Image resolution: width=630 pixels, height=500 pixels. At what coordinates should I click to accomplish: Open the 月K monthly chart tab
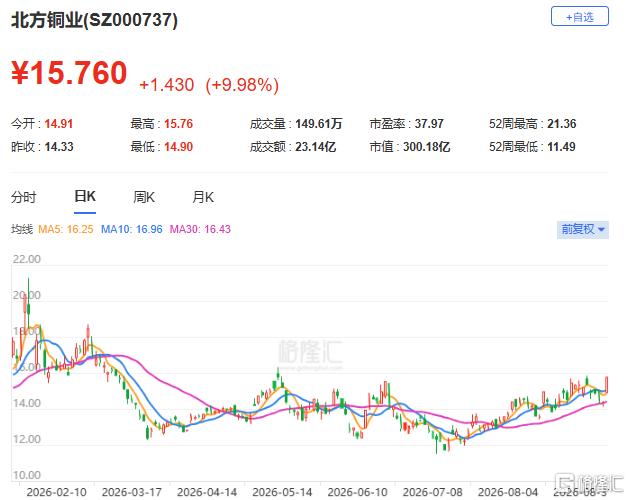click(x=203, y=197)
